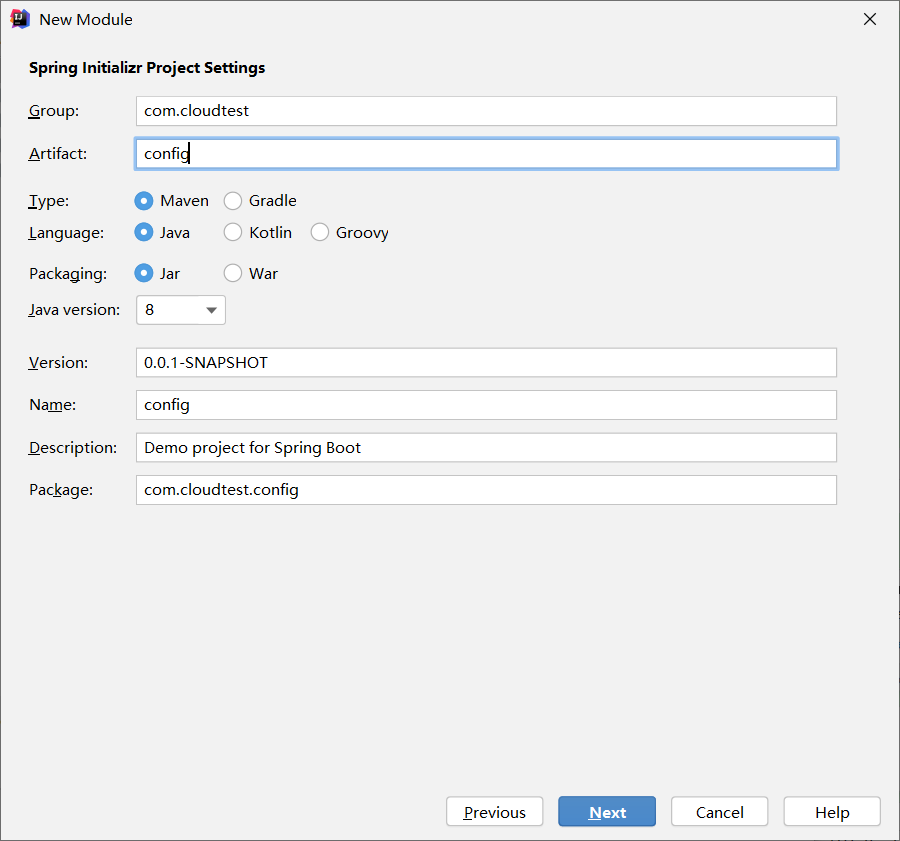Cancel the module creation

[719, 812]
